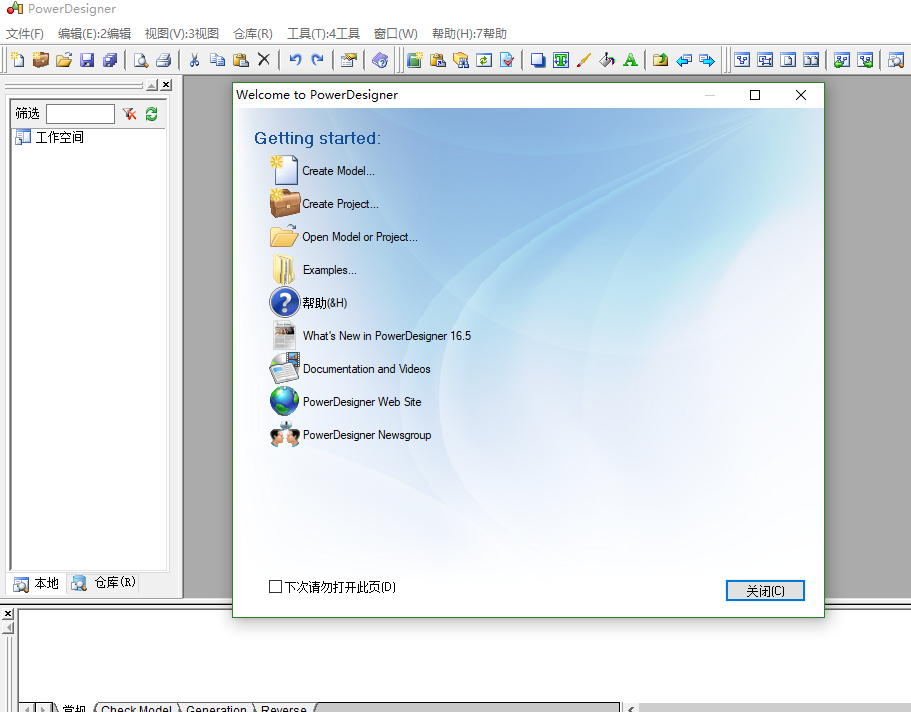The height and width of the screenshot is (712, 911).
Task: Click the purple Help book toolbar icon
Action: click(379, 60)
